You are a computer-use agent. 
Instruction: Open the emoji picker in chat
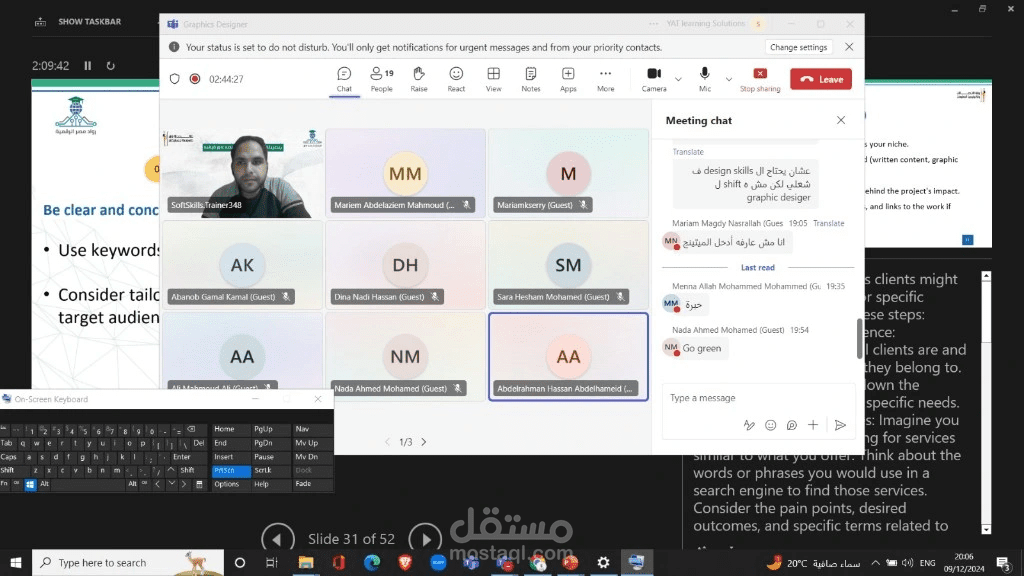[771, 425]
